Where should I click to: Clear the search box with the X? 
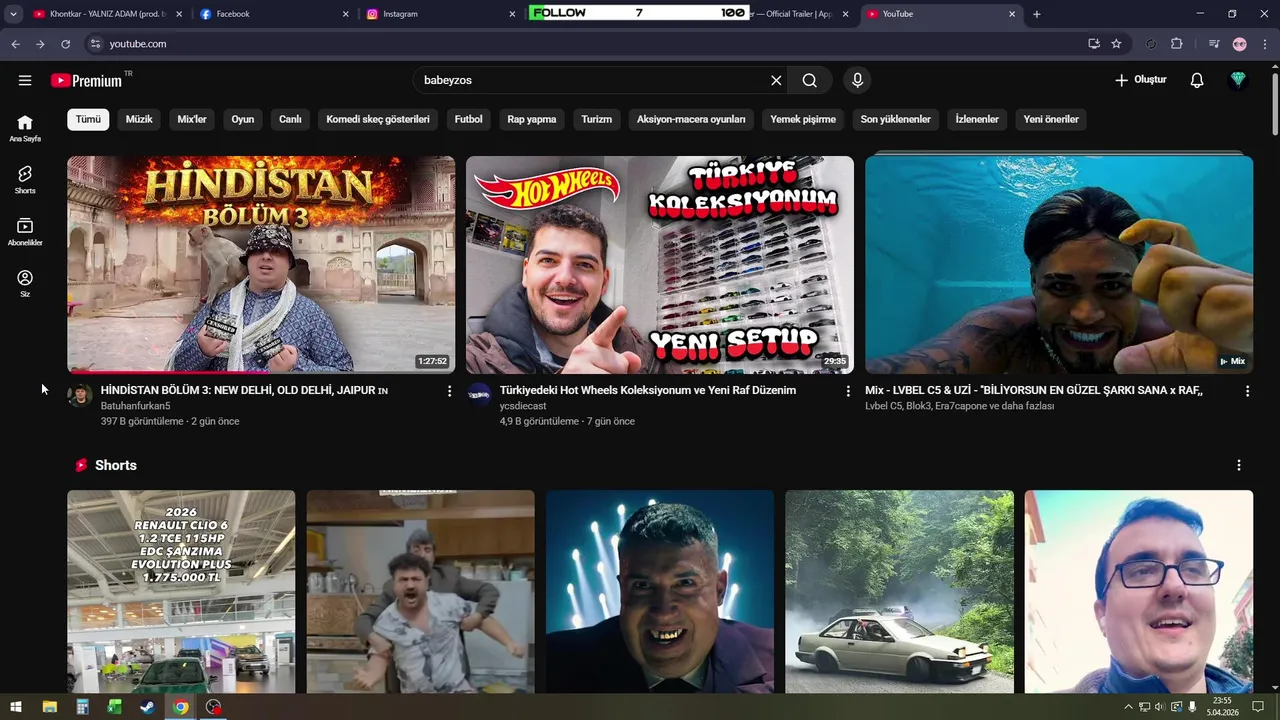pos(776,80)
